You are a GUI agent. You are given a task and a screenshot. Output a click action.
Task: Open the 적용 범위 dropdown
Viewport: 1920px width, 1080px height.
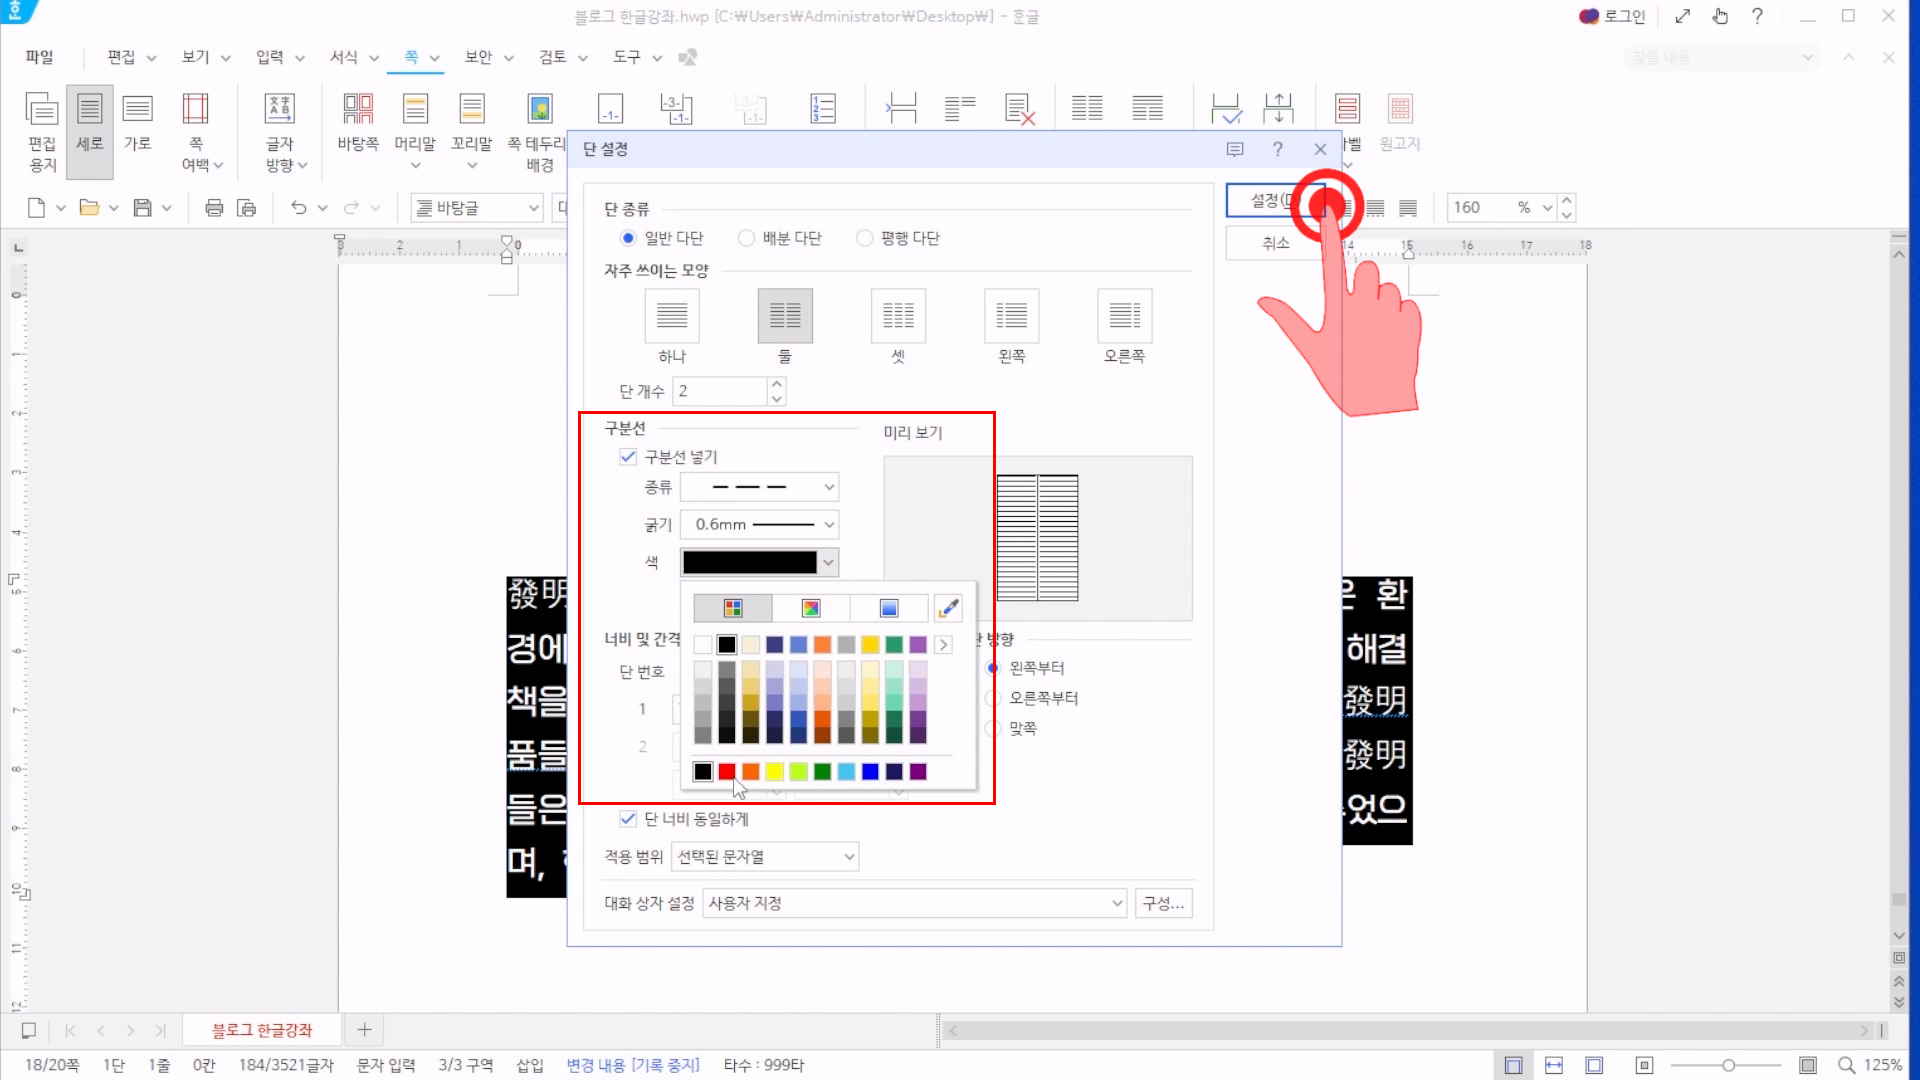click(765, 857)
